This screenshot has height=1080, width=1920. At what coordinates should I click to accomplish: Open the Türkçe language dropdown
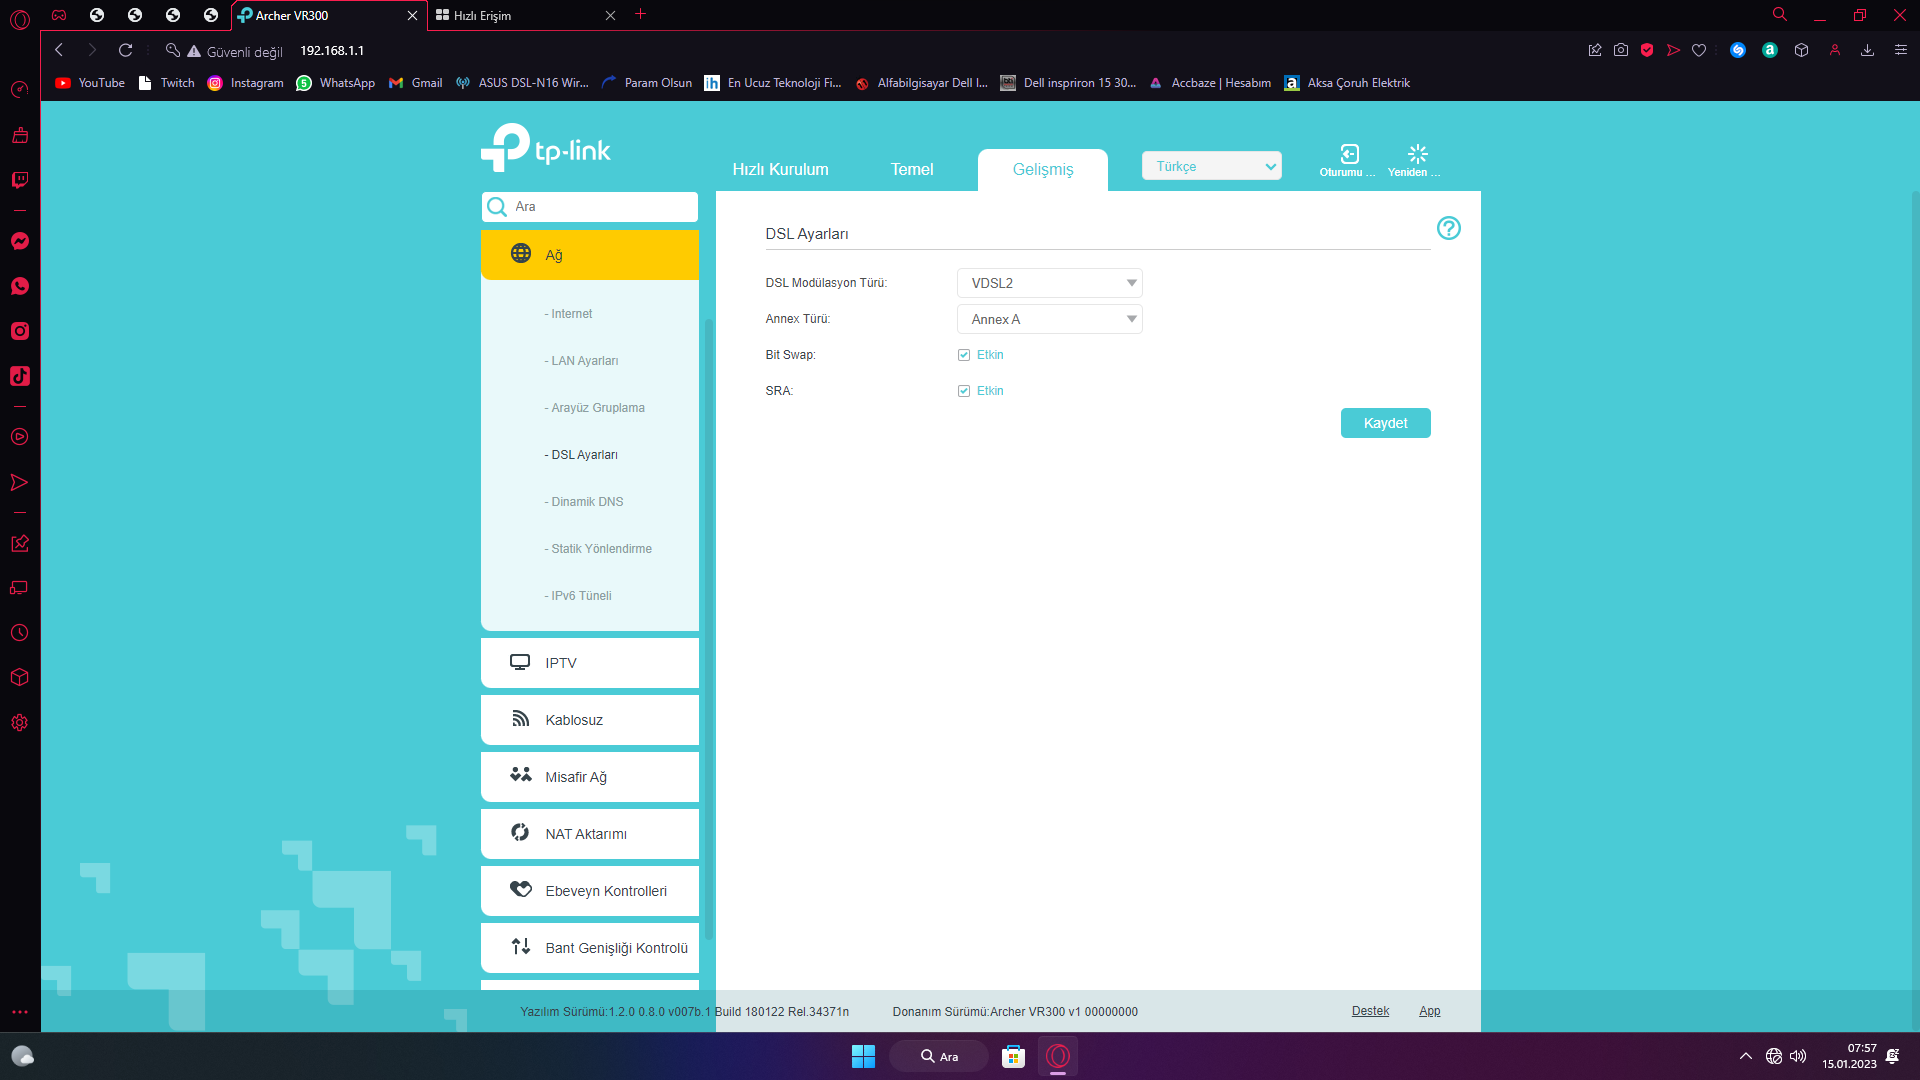1211,166
